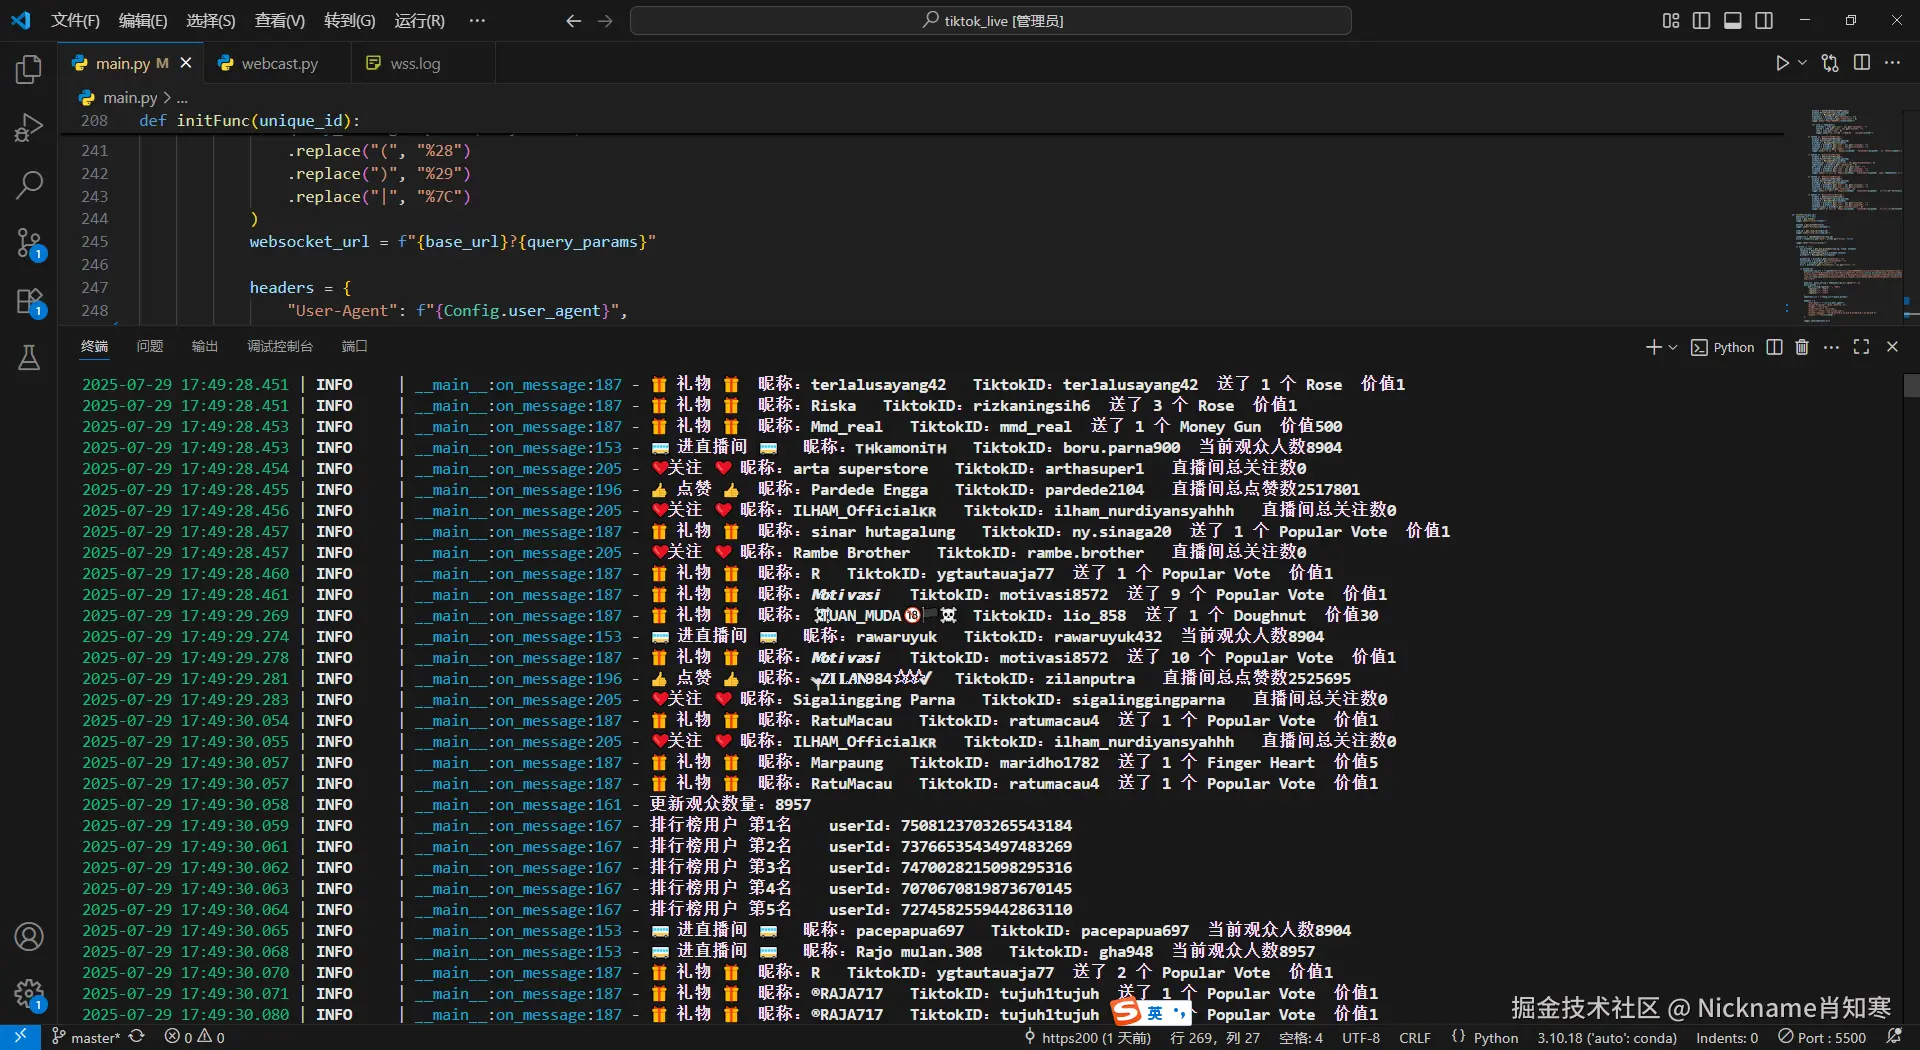
Task: Open the Testing flask icon
Action: click(x=29, y=358)
